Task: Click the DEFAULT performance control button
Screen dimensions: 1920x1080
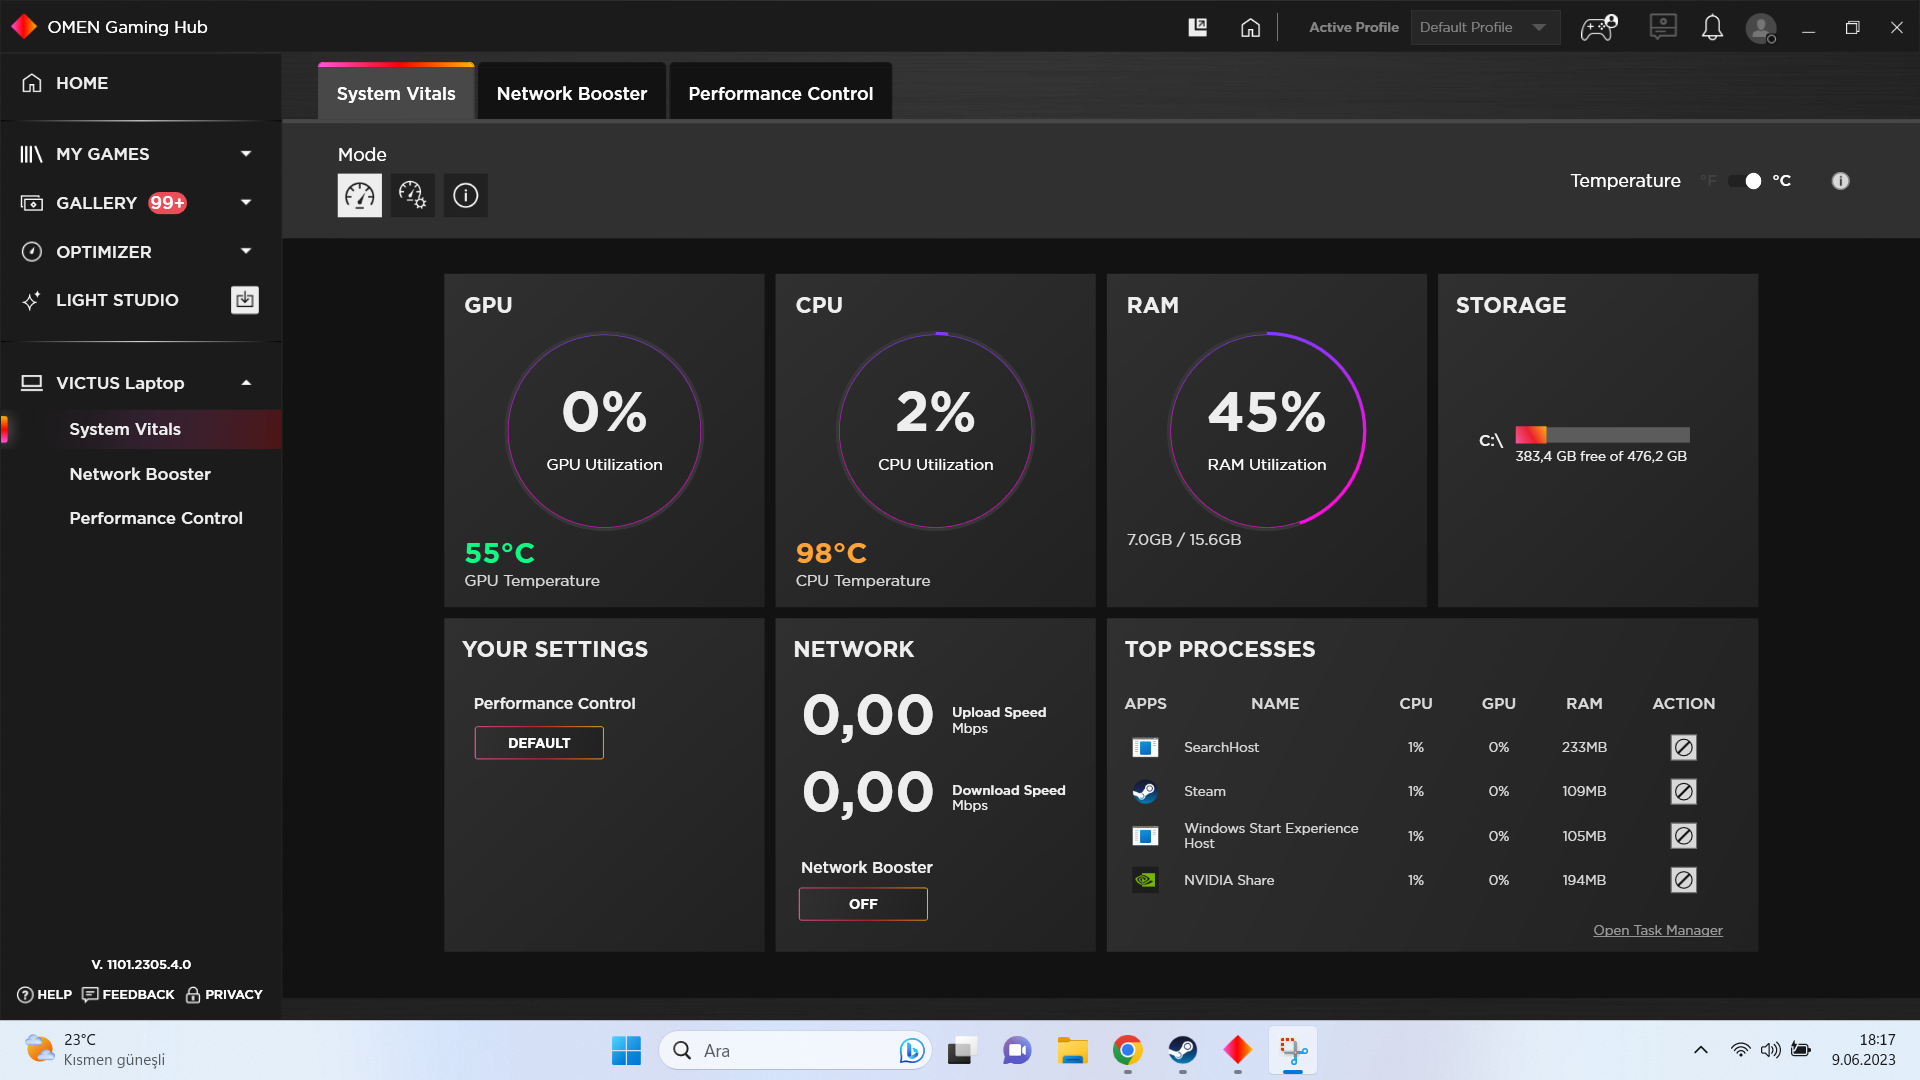Action: [539, 743]
